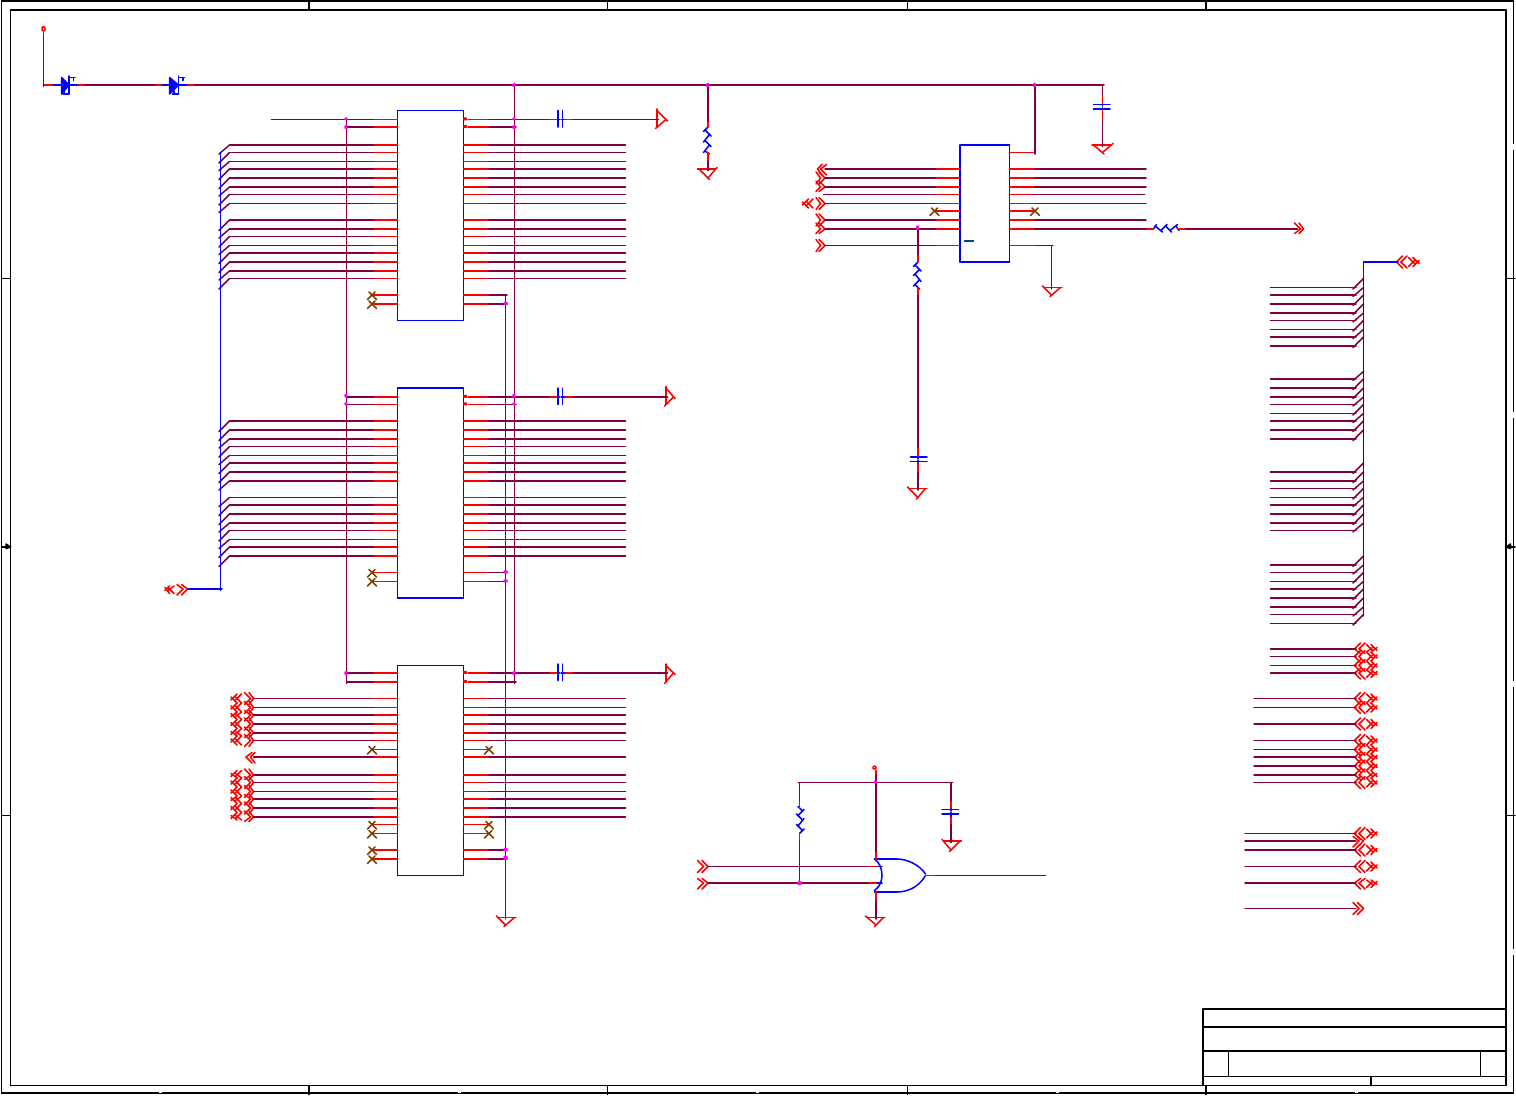This screenshot has width=1516, height=1096.
Task: Click the title block in the bottom-right corner
Action: pos(1354,1047)
